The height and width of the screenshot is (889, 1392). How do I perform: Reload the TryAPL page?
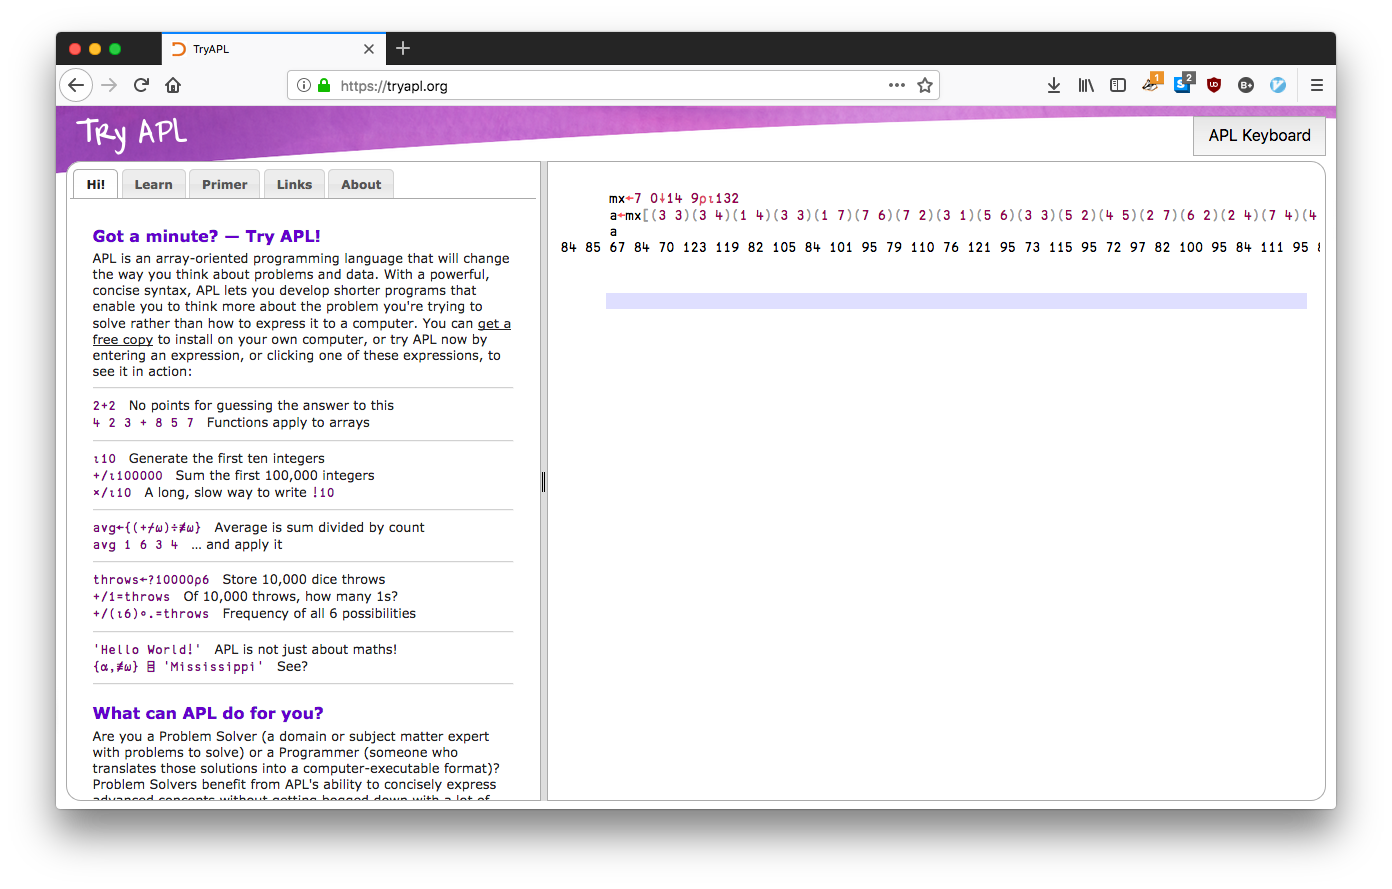(x=141, y=85)
